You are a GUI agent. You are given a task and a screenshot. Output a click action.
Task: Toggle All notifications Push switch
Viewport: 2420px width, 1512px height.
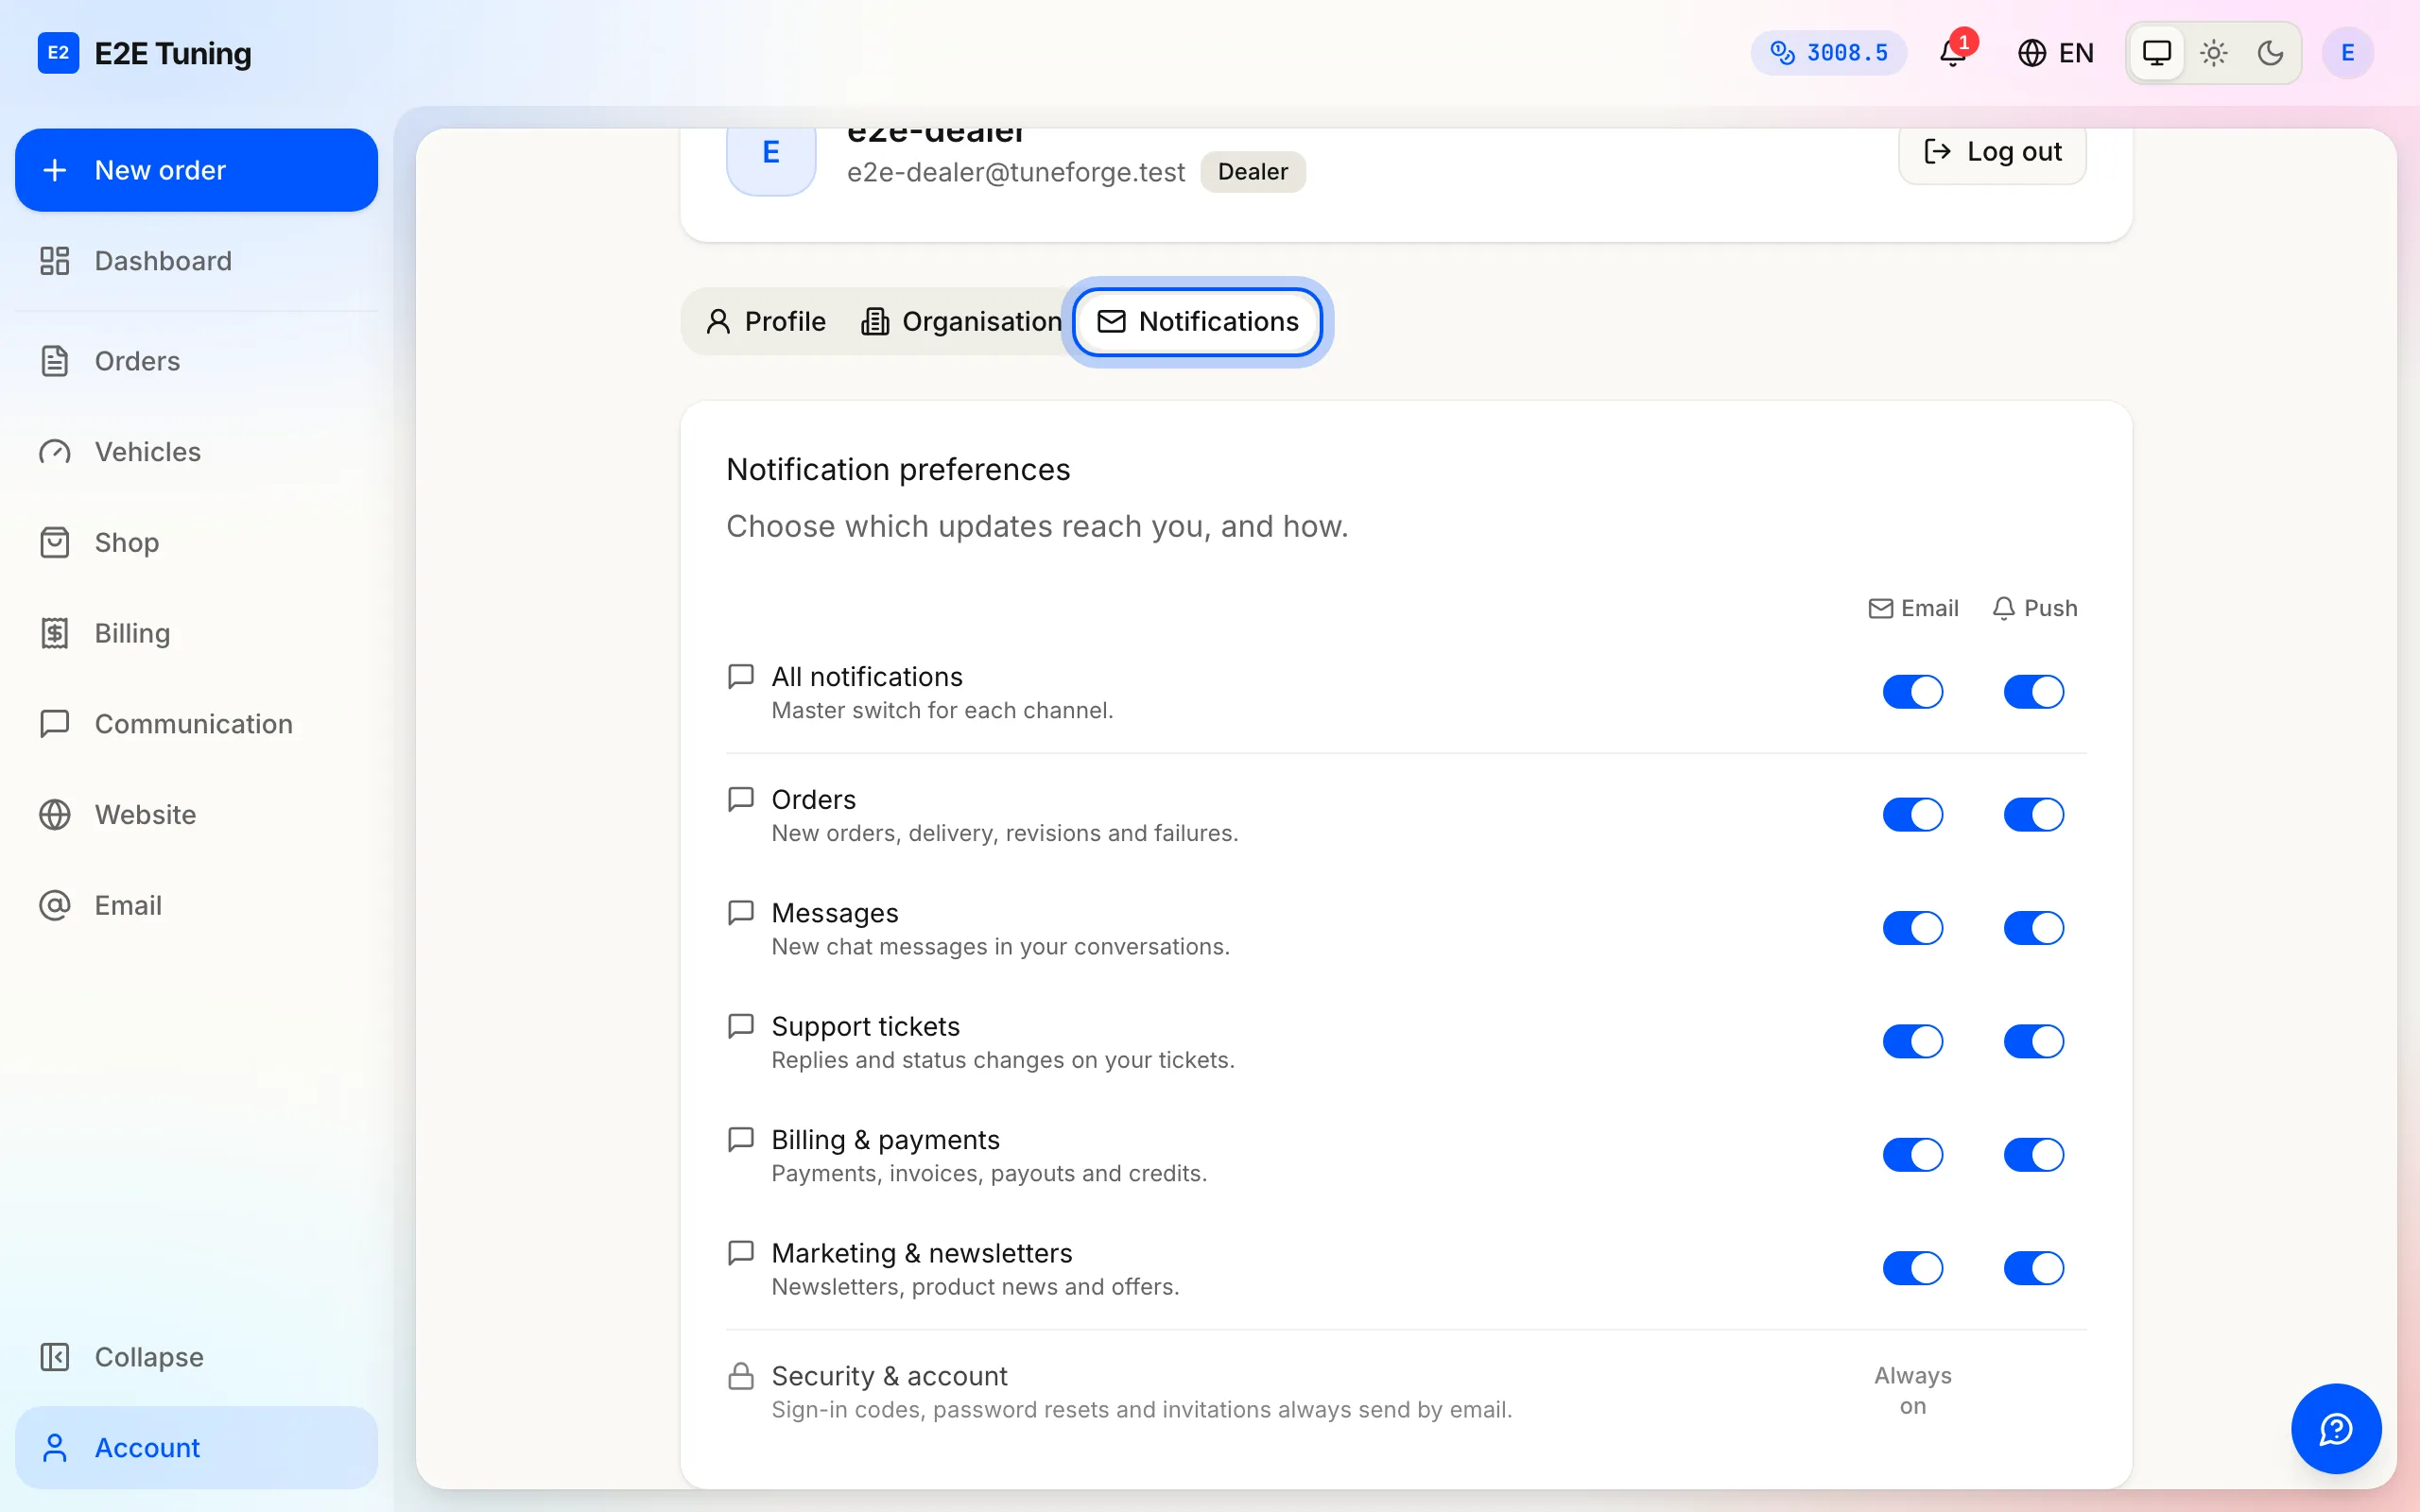[x=2033, y=692]
